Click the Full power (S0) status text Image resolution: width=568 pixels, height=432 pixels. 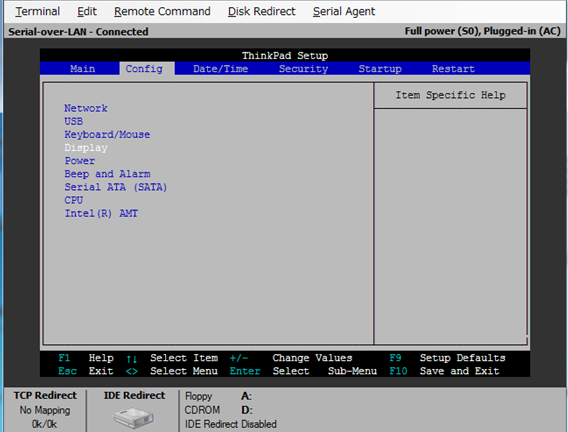tap(483, 31)
